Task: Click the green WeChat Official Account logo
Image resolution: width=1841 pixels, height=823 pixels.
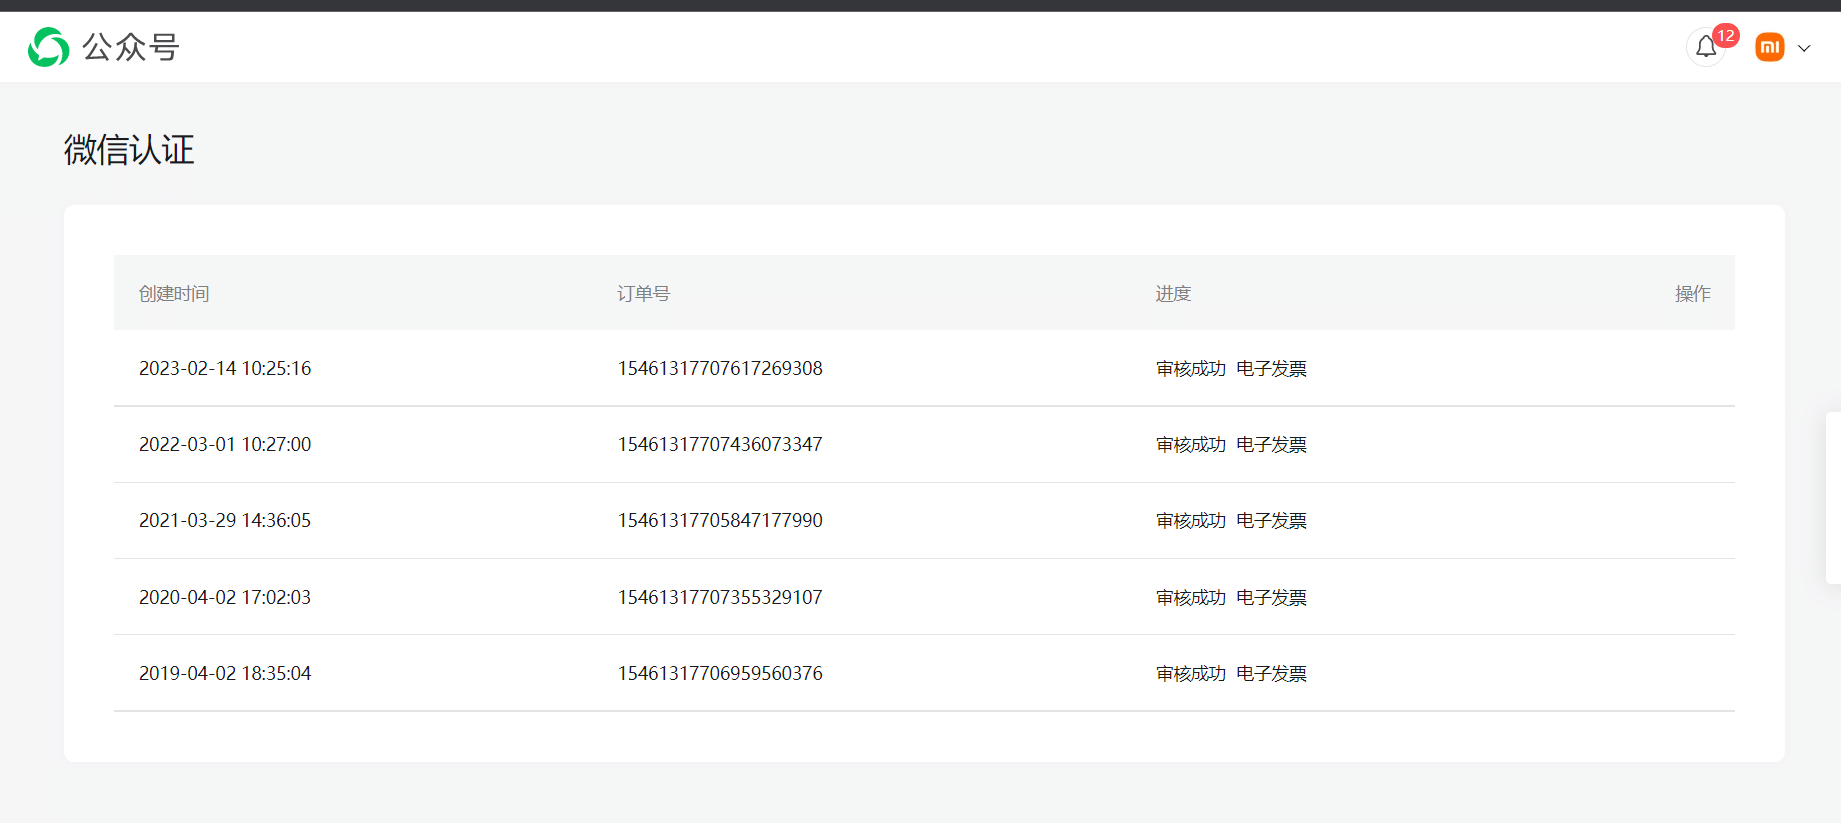Action: click(x=48, y=47)
